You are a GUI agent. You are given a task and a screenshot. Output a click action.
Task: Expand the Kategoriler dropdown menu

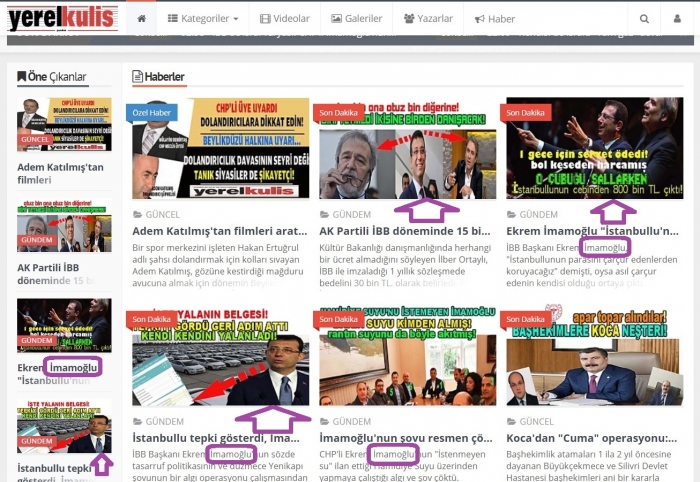pyautogui.click(x=203, y=18)
